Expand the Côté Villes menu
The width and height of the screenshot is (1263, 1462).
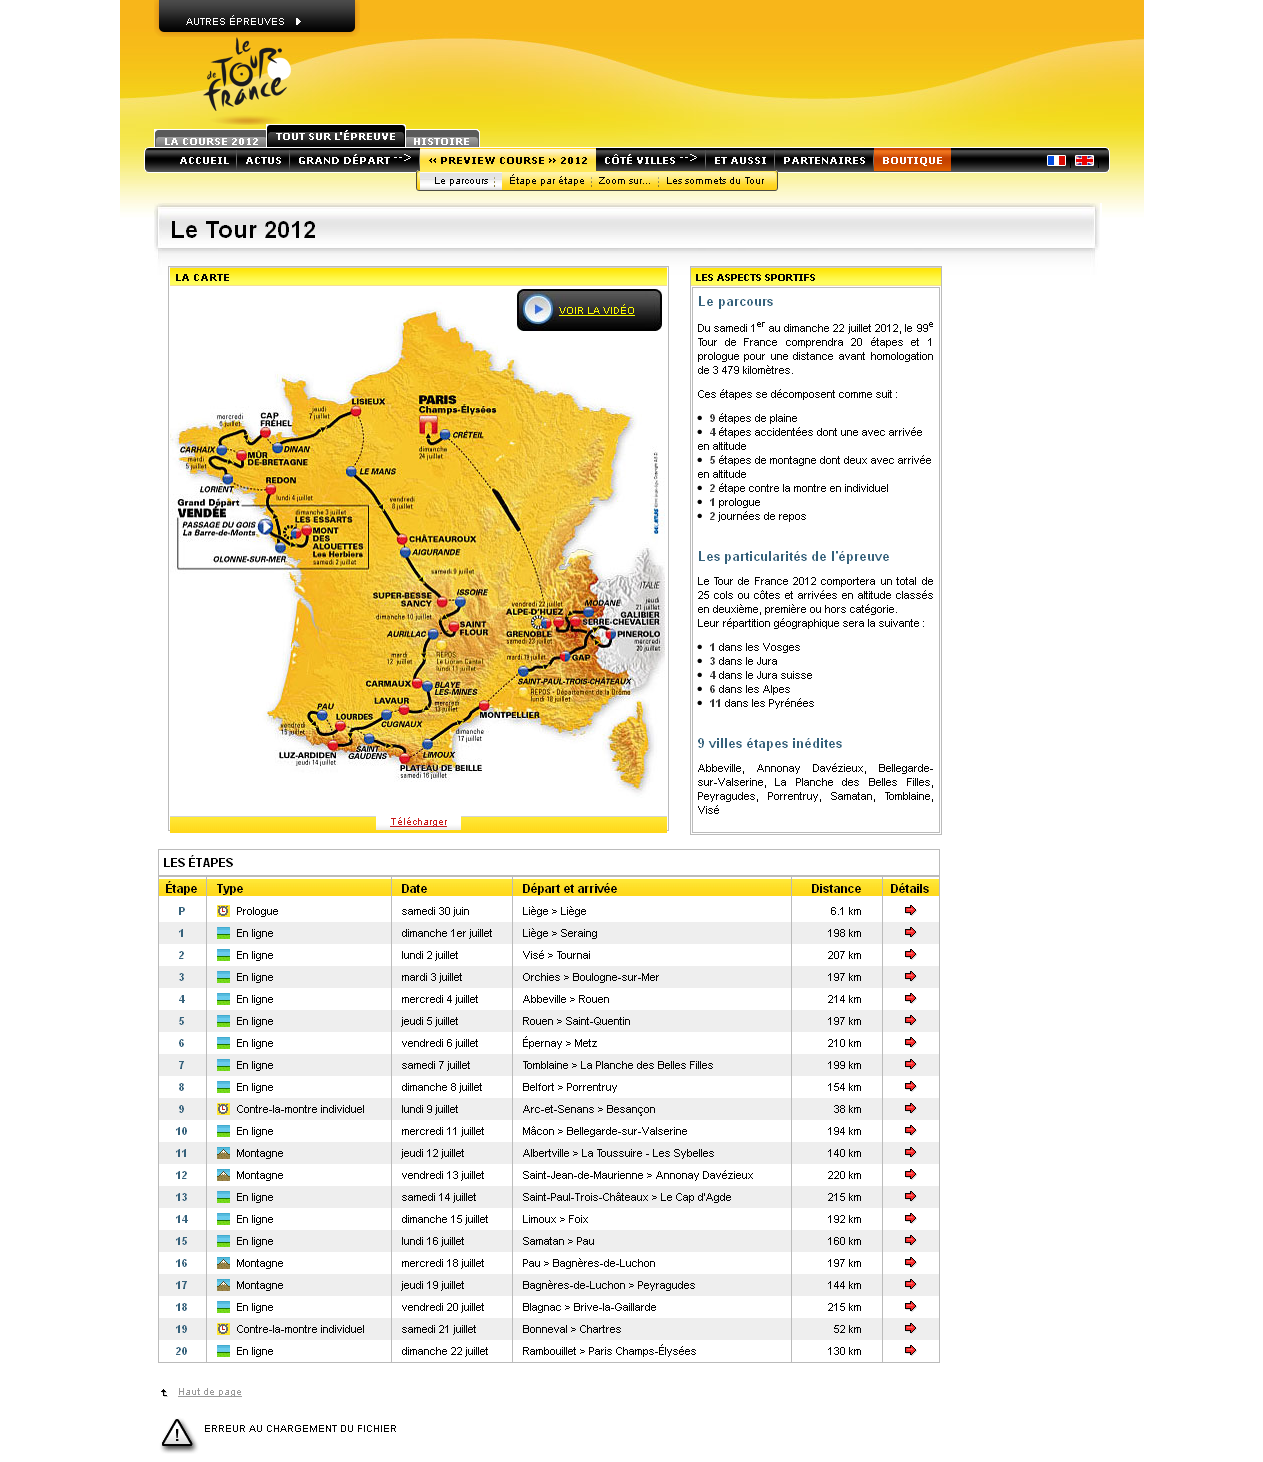click(651, 160)
